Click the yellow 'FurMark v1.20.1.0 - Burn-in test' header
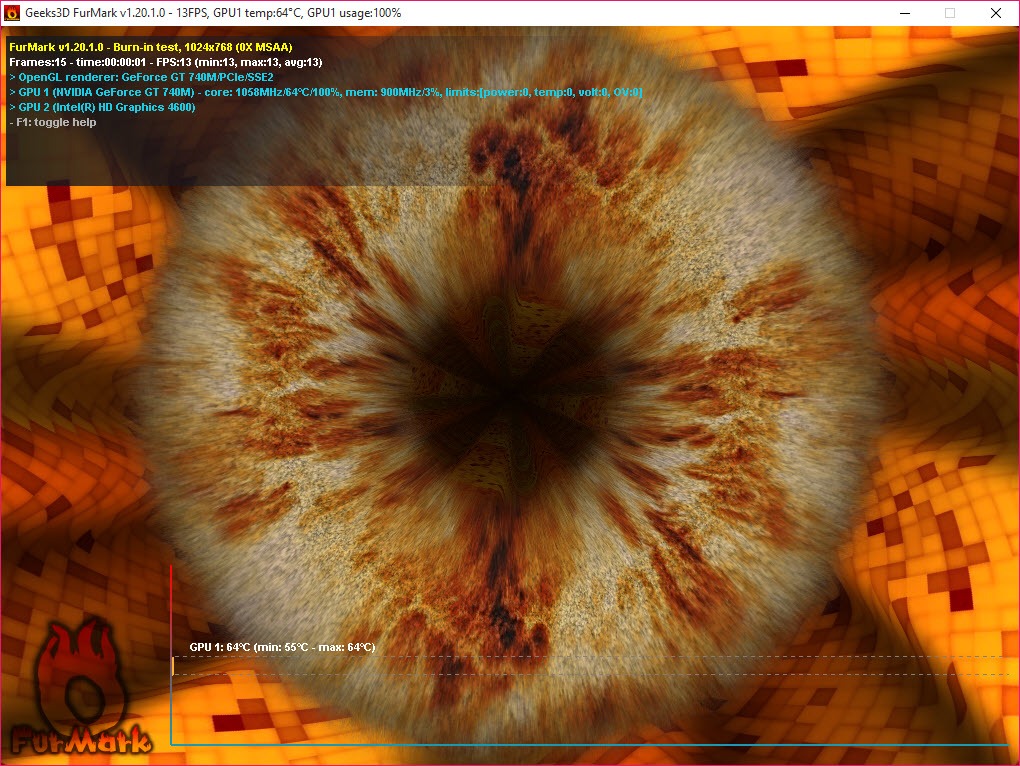The image size is (1020, 766). pos(150,45)
